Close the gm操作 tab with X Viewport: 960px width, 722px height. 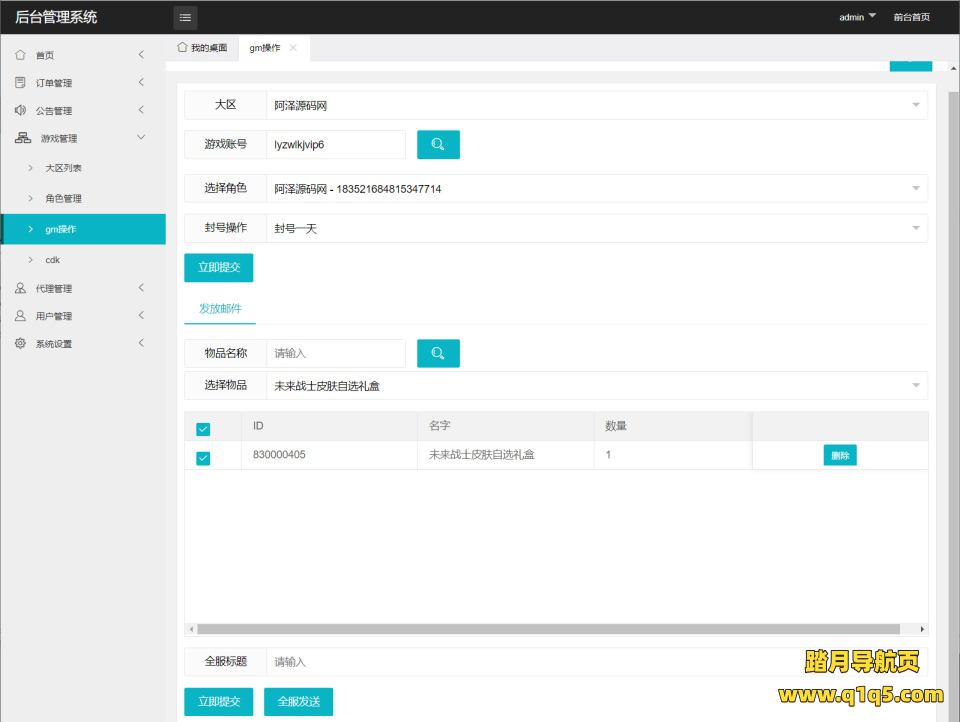click(293, 48)
